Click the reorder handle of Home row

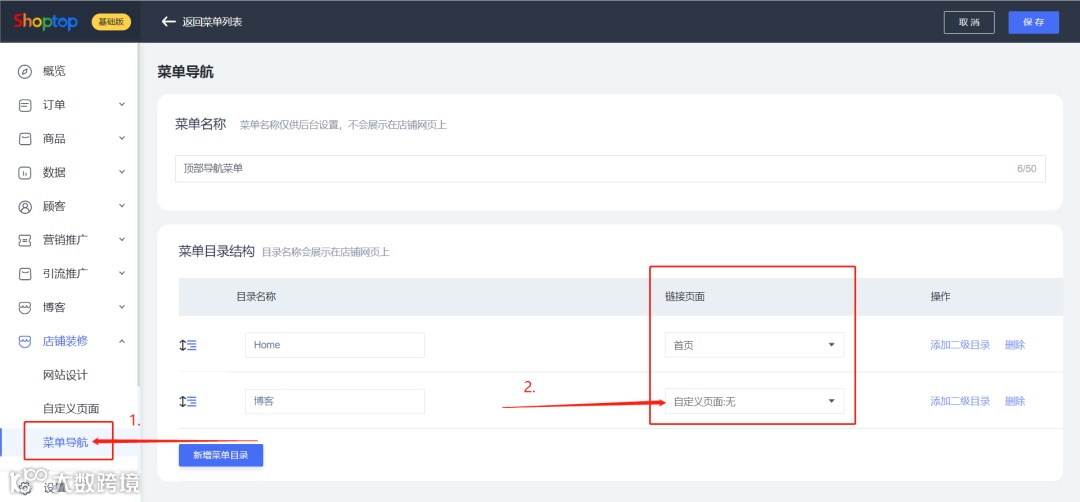pyautogui.click(x=187, y=345)
